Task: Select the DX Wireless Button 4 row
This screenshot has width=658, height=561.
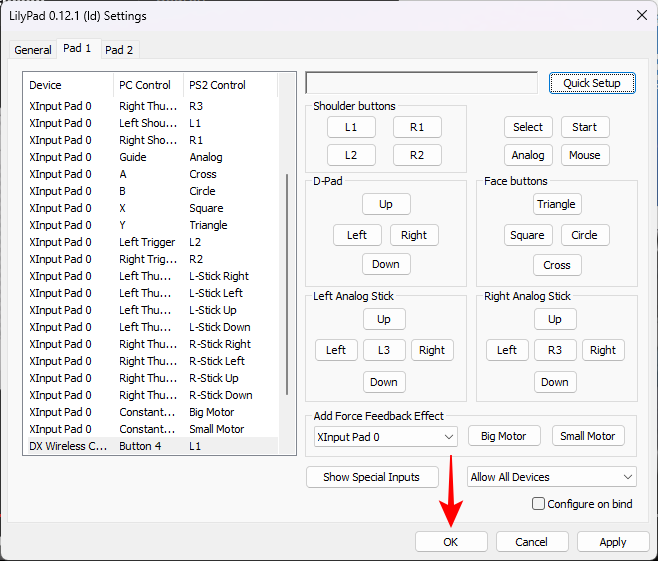Action: (153, 446)
